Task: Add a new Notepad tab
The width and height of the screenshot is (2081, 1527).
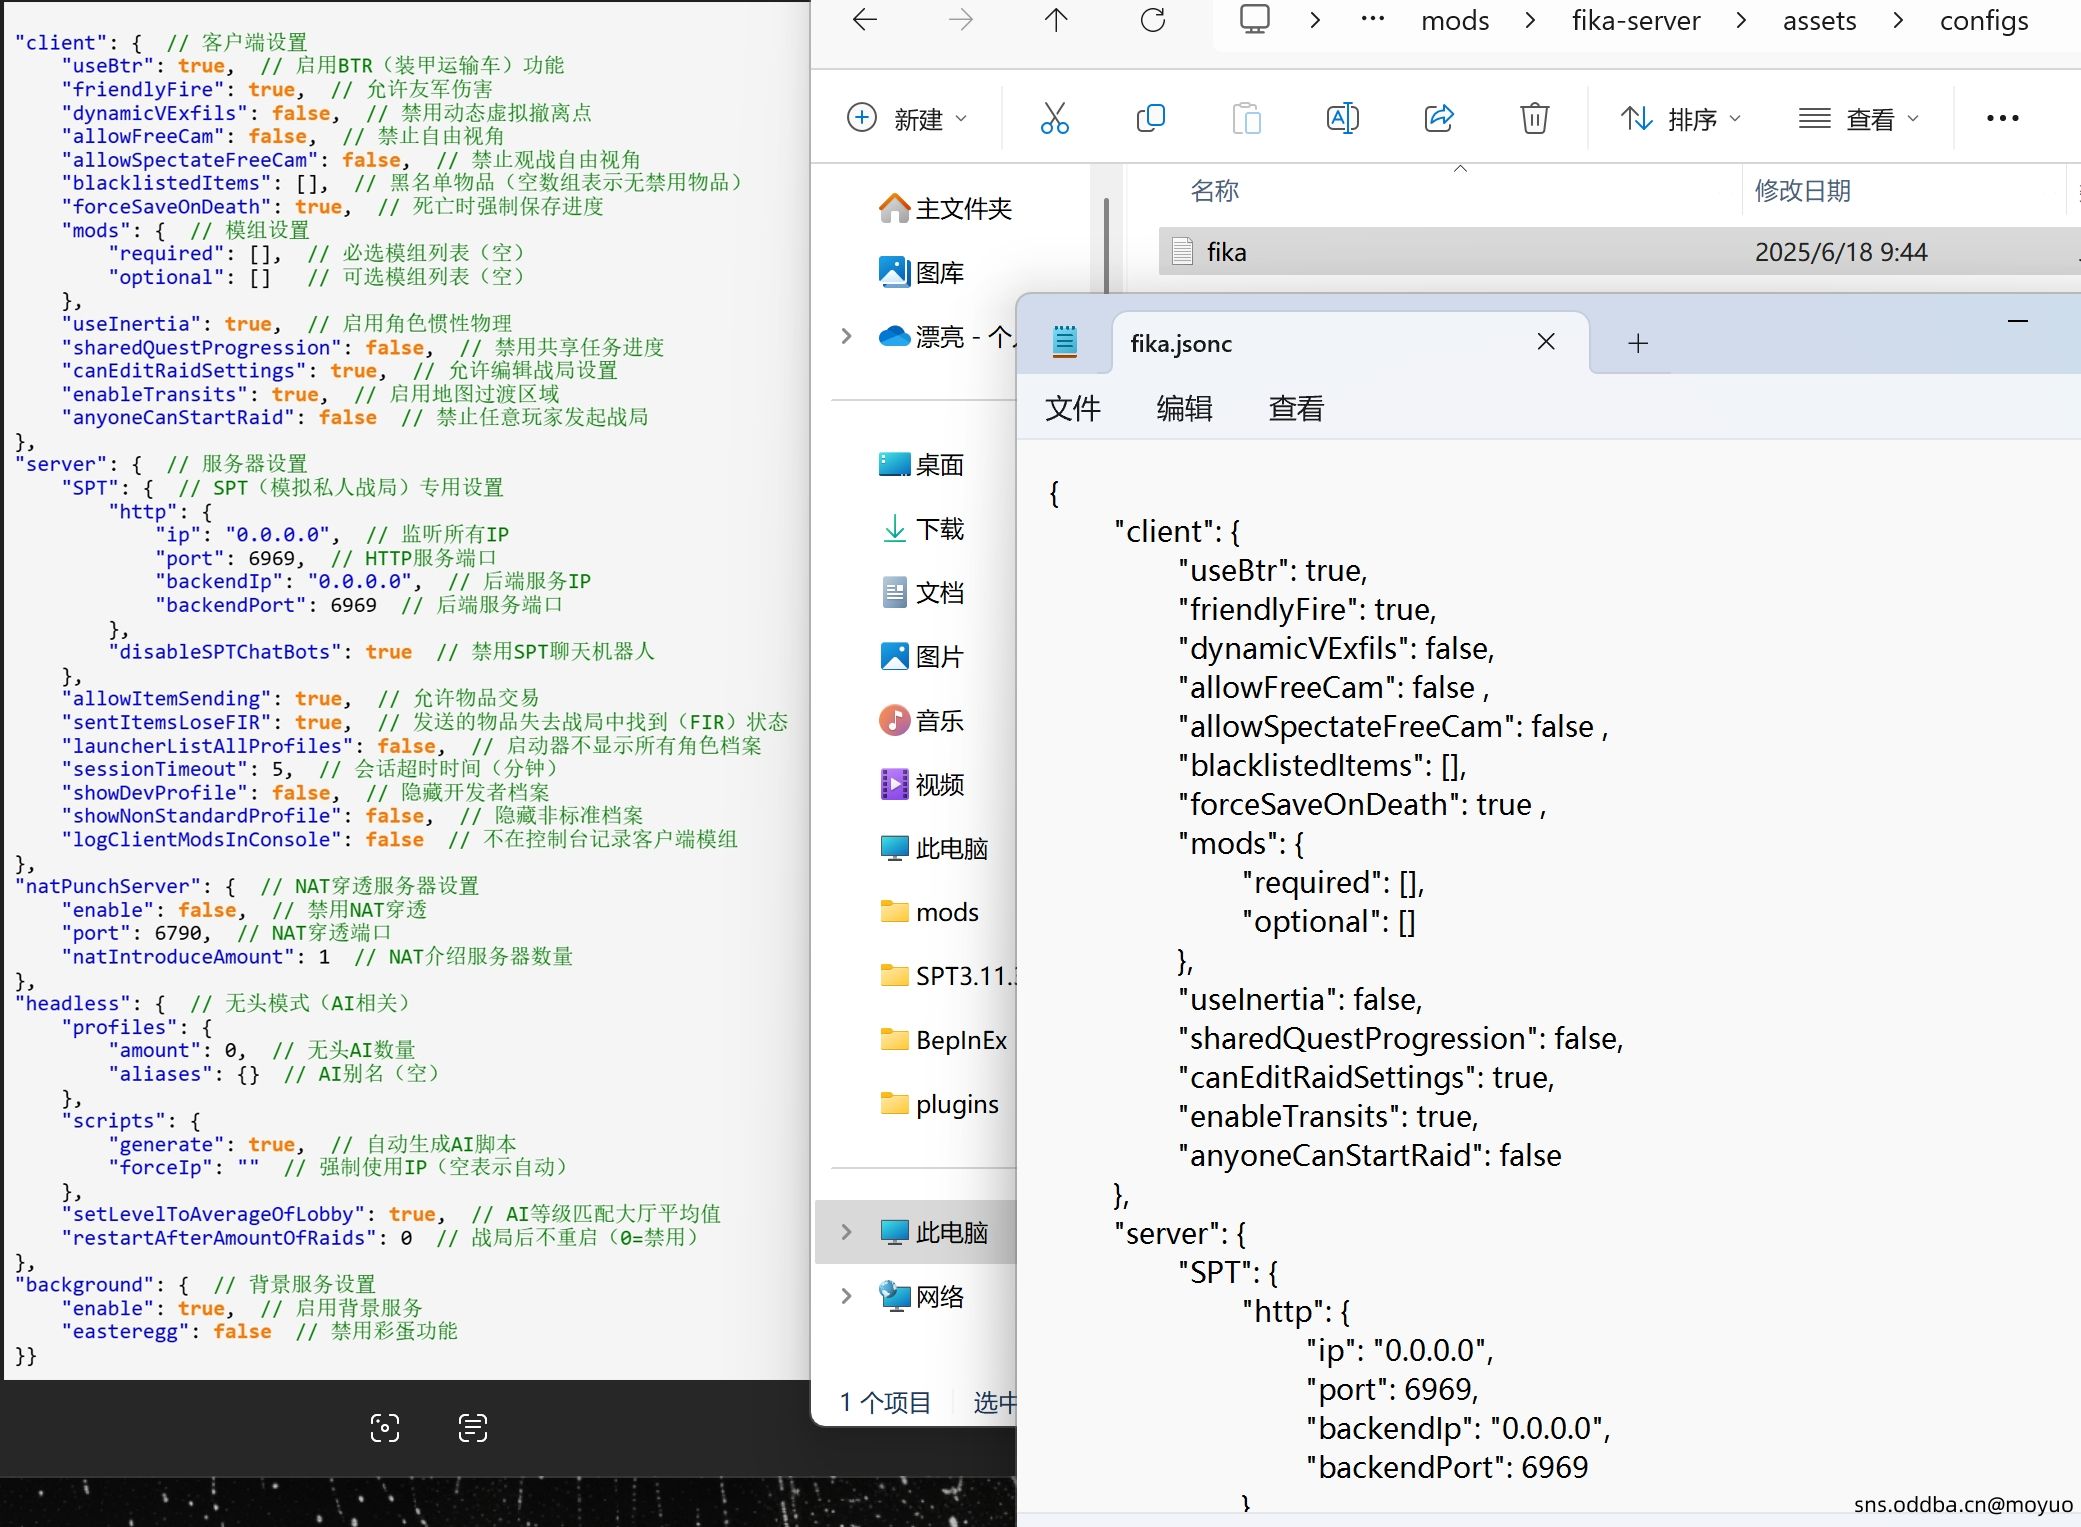Action: pyautogui.click(x=1637, y=343)
